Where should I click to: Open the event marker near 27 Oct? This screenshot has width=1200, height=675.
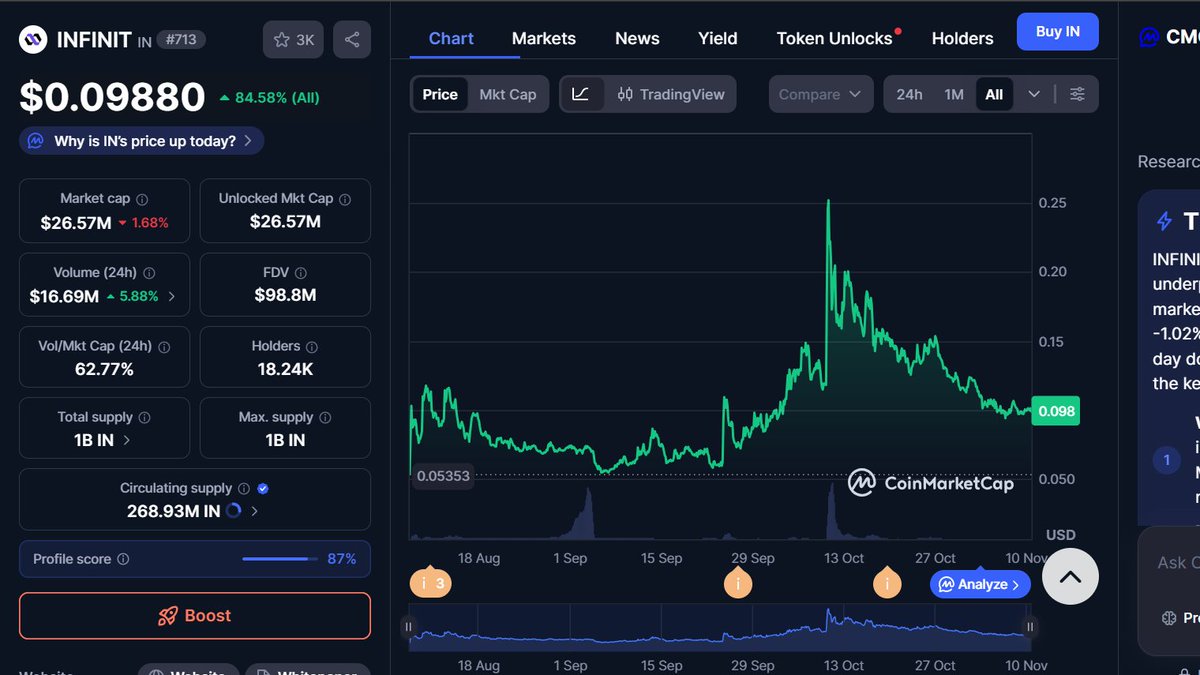point(886,583)
